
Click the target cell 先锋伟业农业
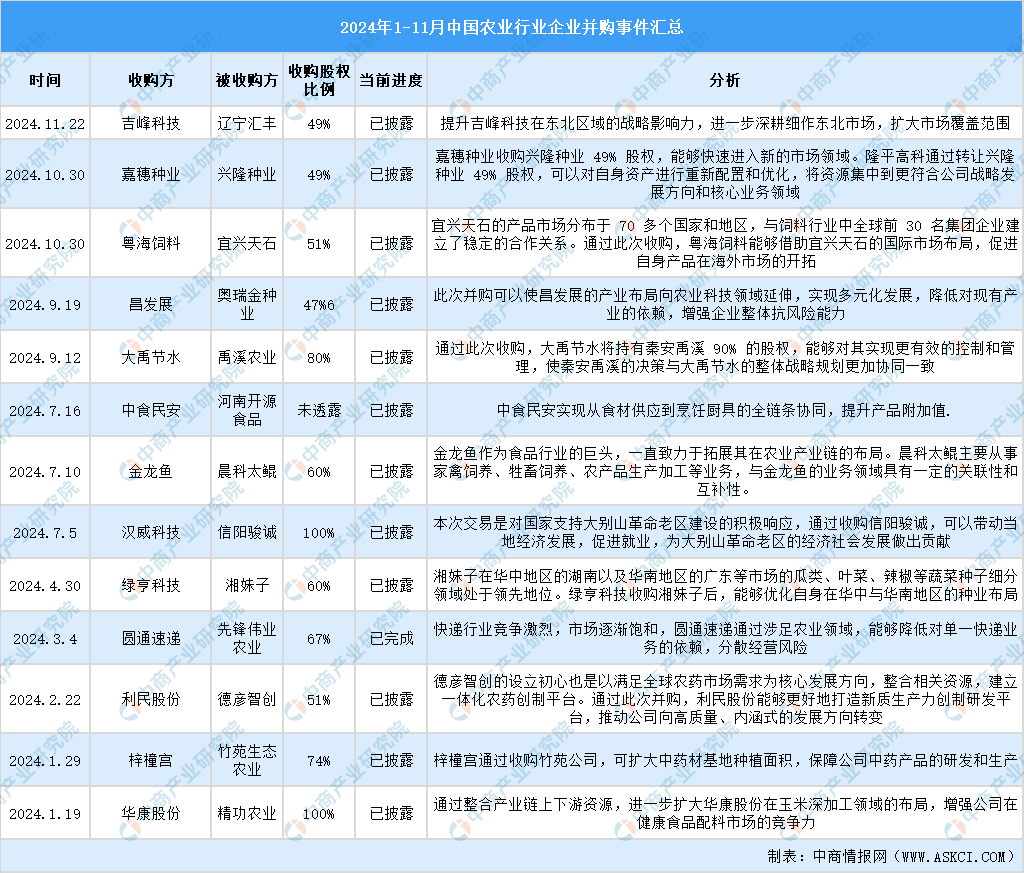247,638
